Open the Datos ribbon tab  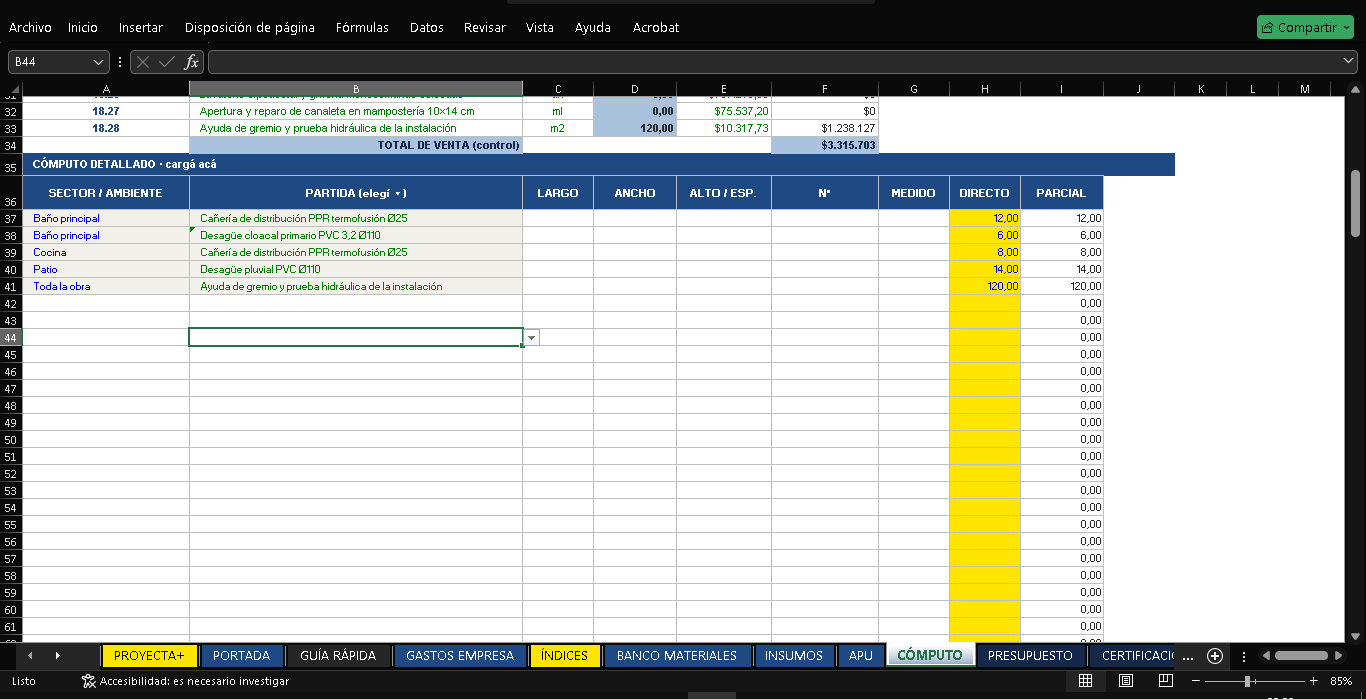coord(427,28)
